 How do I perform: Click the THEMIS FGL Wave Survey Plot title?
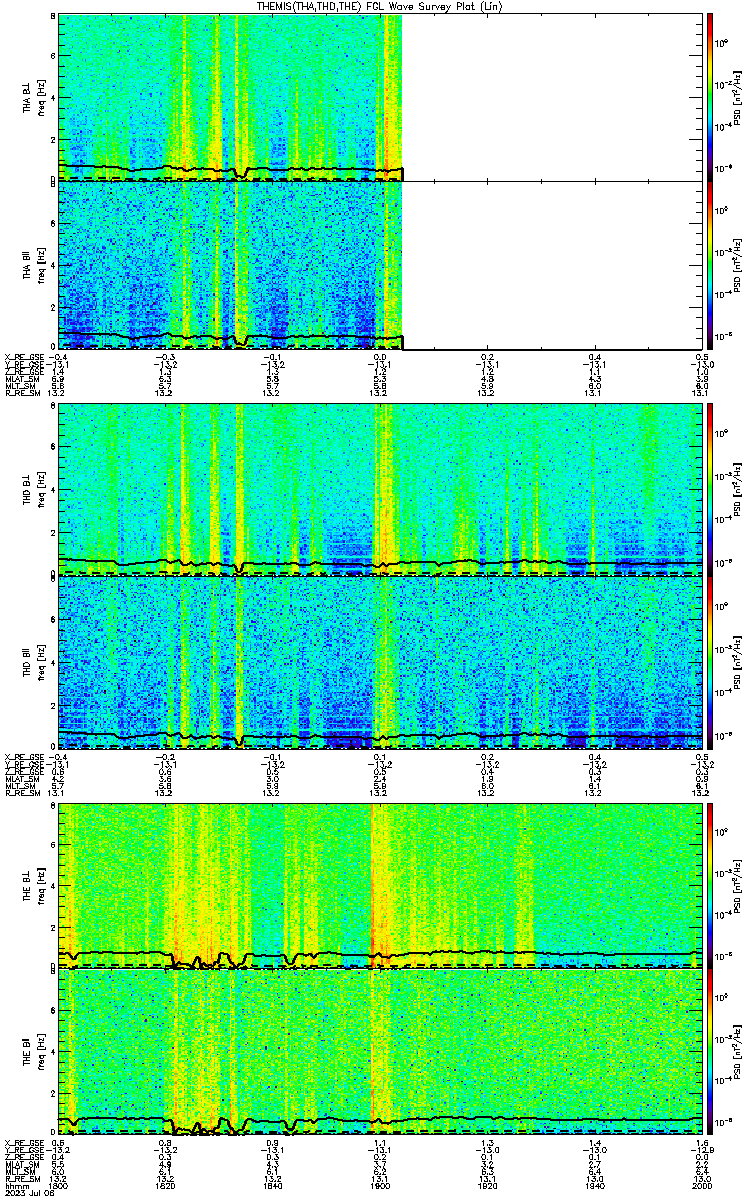[x=379, y=6]
